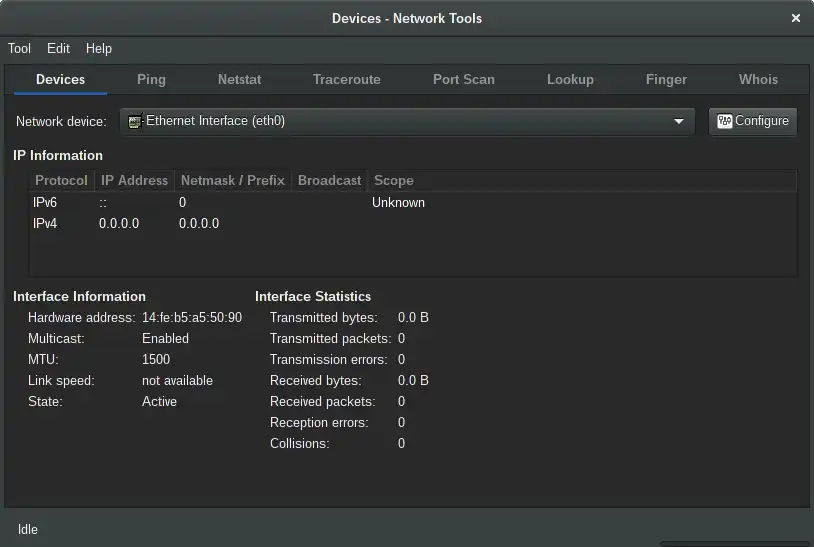Sort by the Broadcast column header
This screenshot has width=814, height=547.
[x=329, y=181]
